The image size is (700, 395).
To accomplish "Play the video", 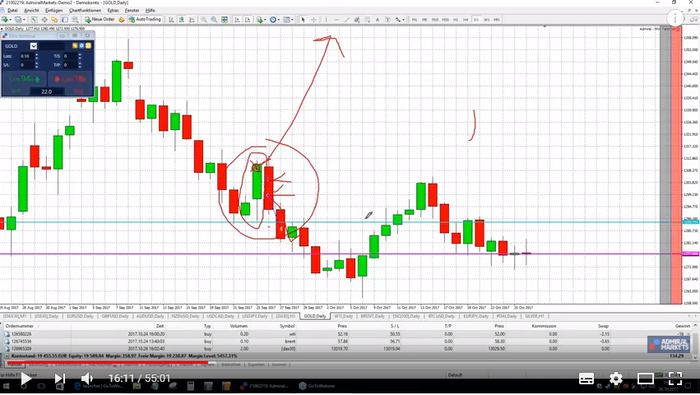I will pyautogui.click(x=25, y=379).
